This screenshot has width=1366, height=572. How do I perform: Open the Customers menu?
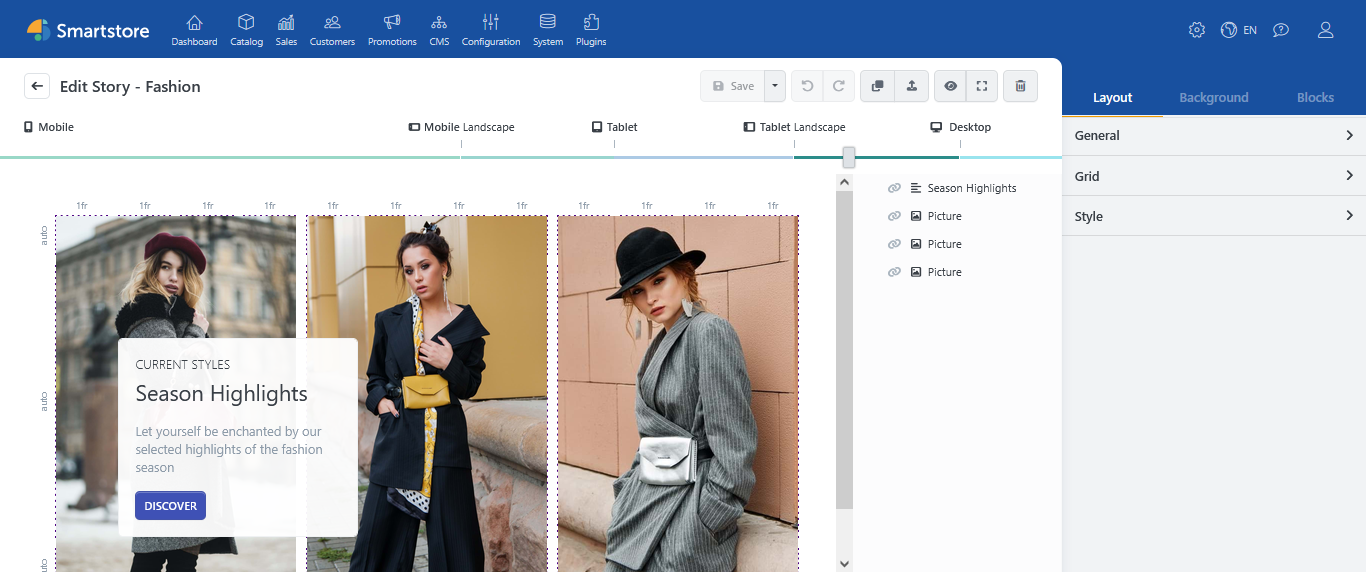(x=332, y=30)
